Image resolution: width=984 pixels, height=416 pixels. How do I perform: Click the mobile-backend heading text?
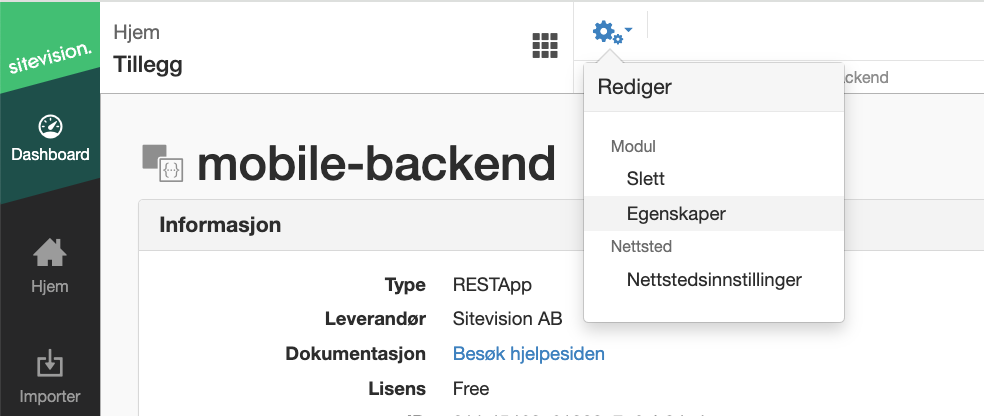pos(377,163)
